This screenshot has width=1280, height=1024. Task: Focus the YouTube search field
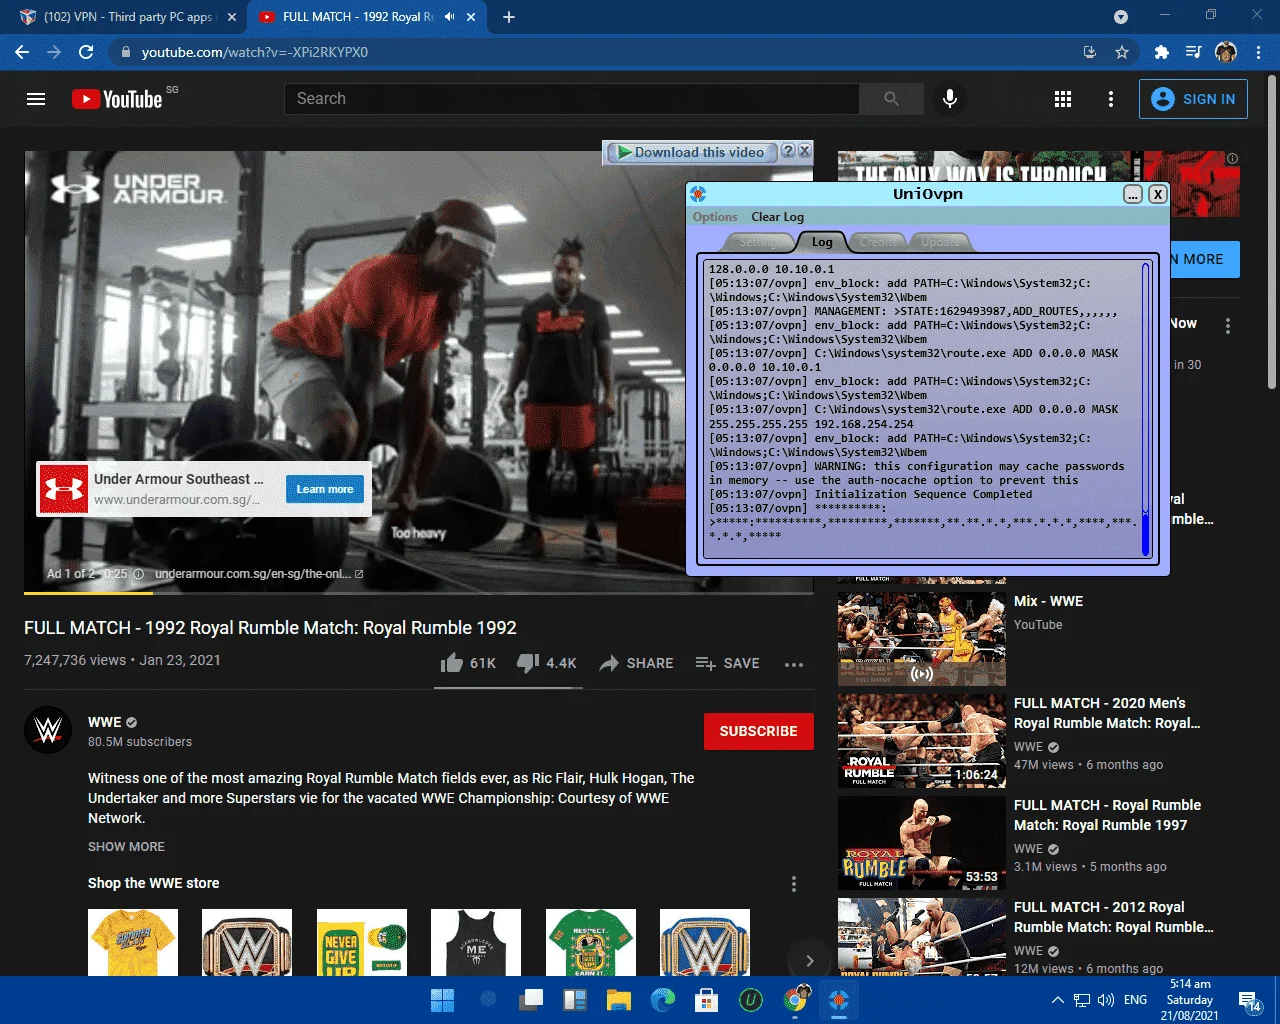(571, 99)
